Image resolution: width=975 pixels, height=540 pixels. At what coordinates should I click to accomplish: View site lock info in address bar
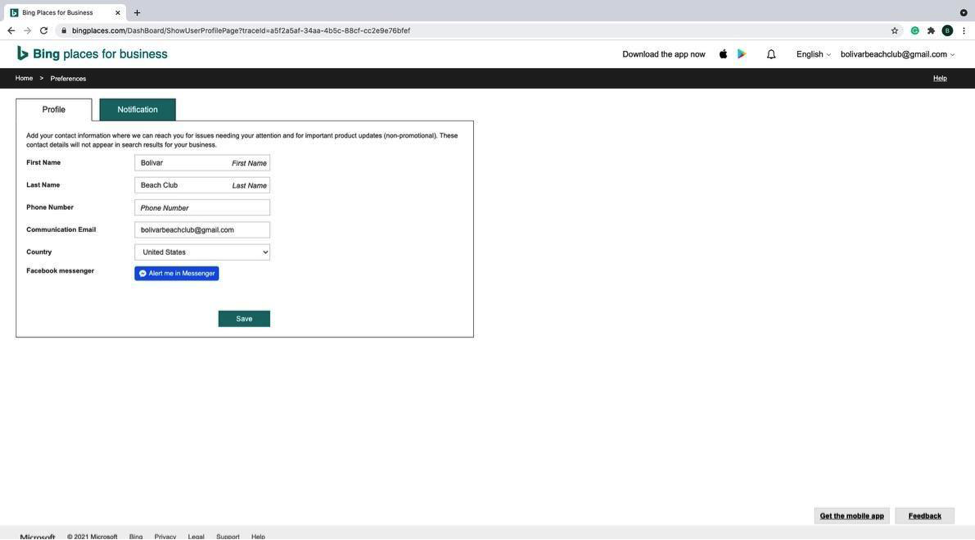[63, 30]
